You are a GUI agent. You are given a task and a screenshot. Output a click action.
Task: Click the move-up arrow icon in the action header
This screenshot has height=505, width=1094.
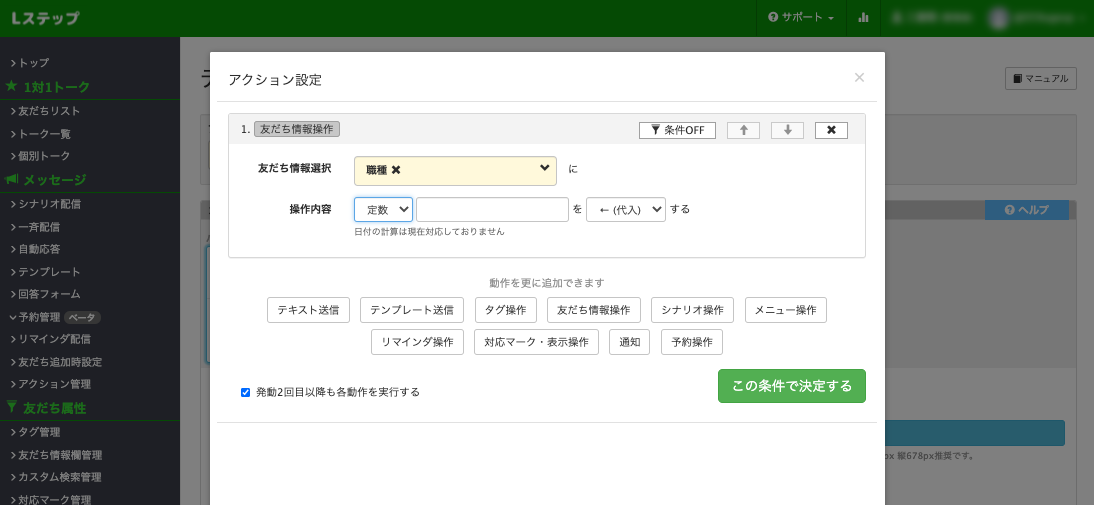743,130
